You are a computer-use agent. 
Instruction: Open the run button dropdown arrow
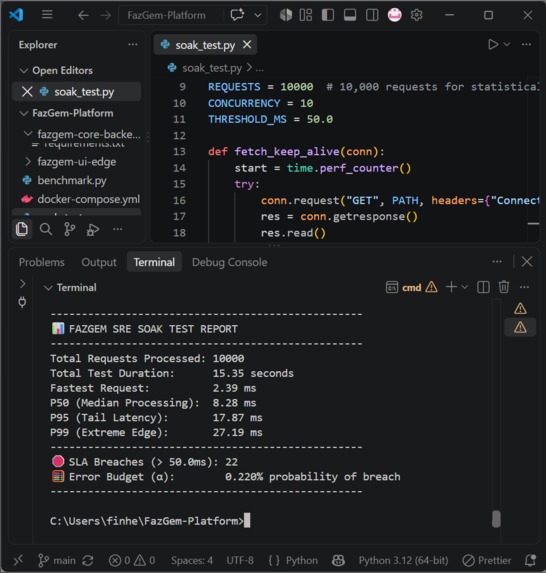tap(507, 44)
